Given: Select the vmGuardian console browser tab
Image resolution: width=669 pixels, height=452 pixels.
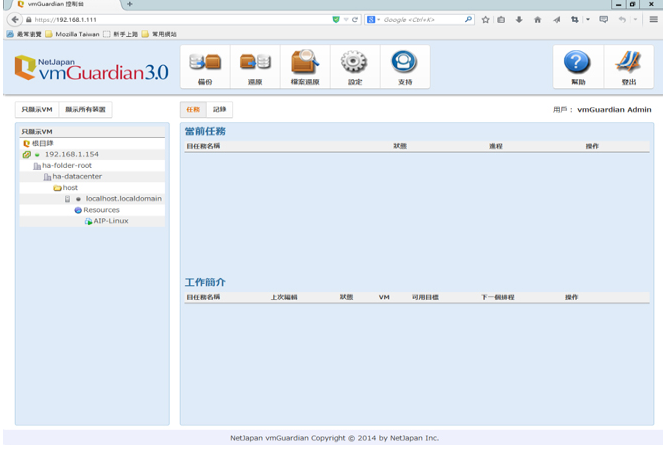Looking at the screenshot, I should point(62,4).
